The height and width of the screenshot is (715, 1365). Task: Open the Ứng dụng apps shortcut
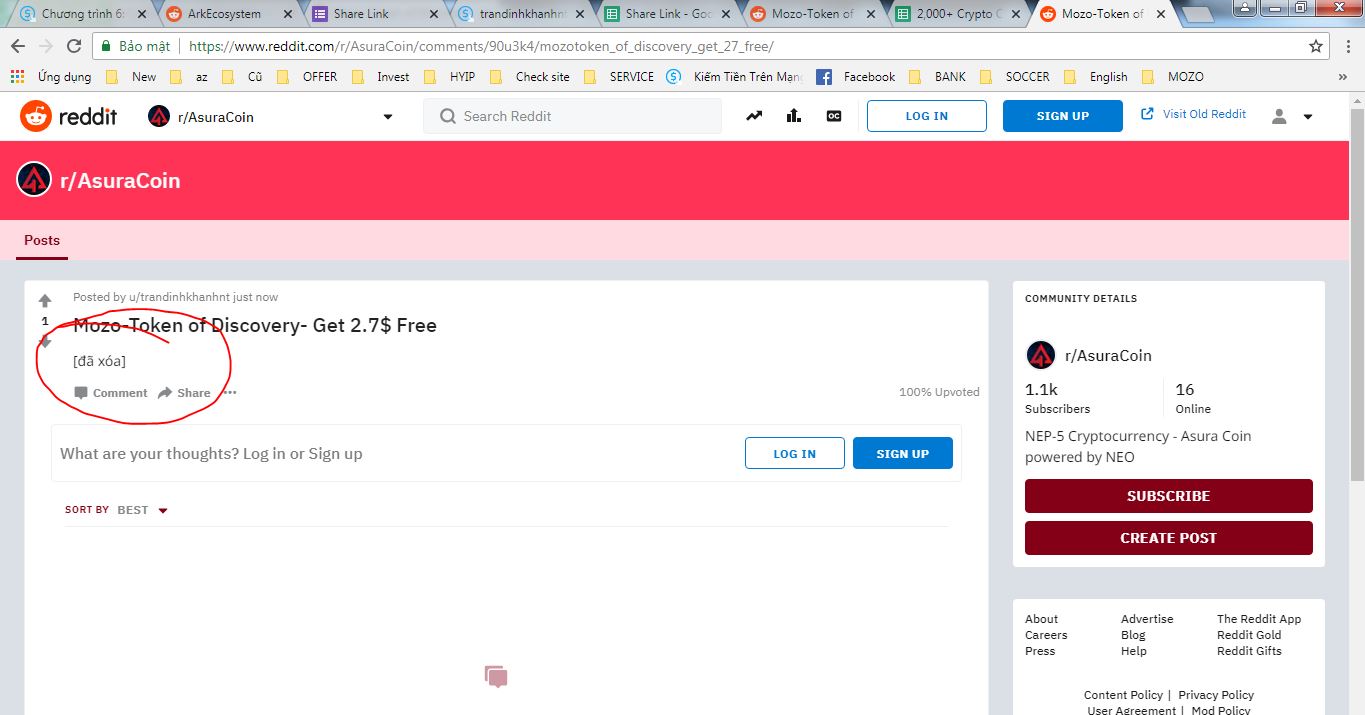(x=51, y=77)
